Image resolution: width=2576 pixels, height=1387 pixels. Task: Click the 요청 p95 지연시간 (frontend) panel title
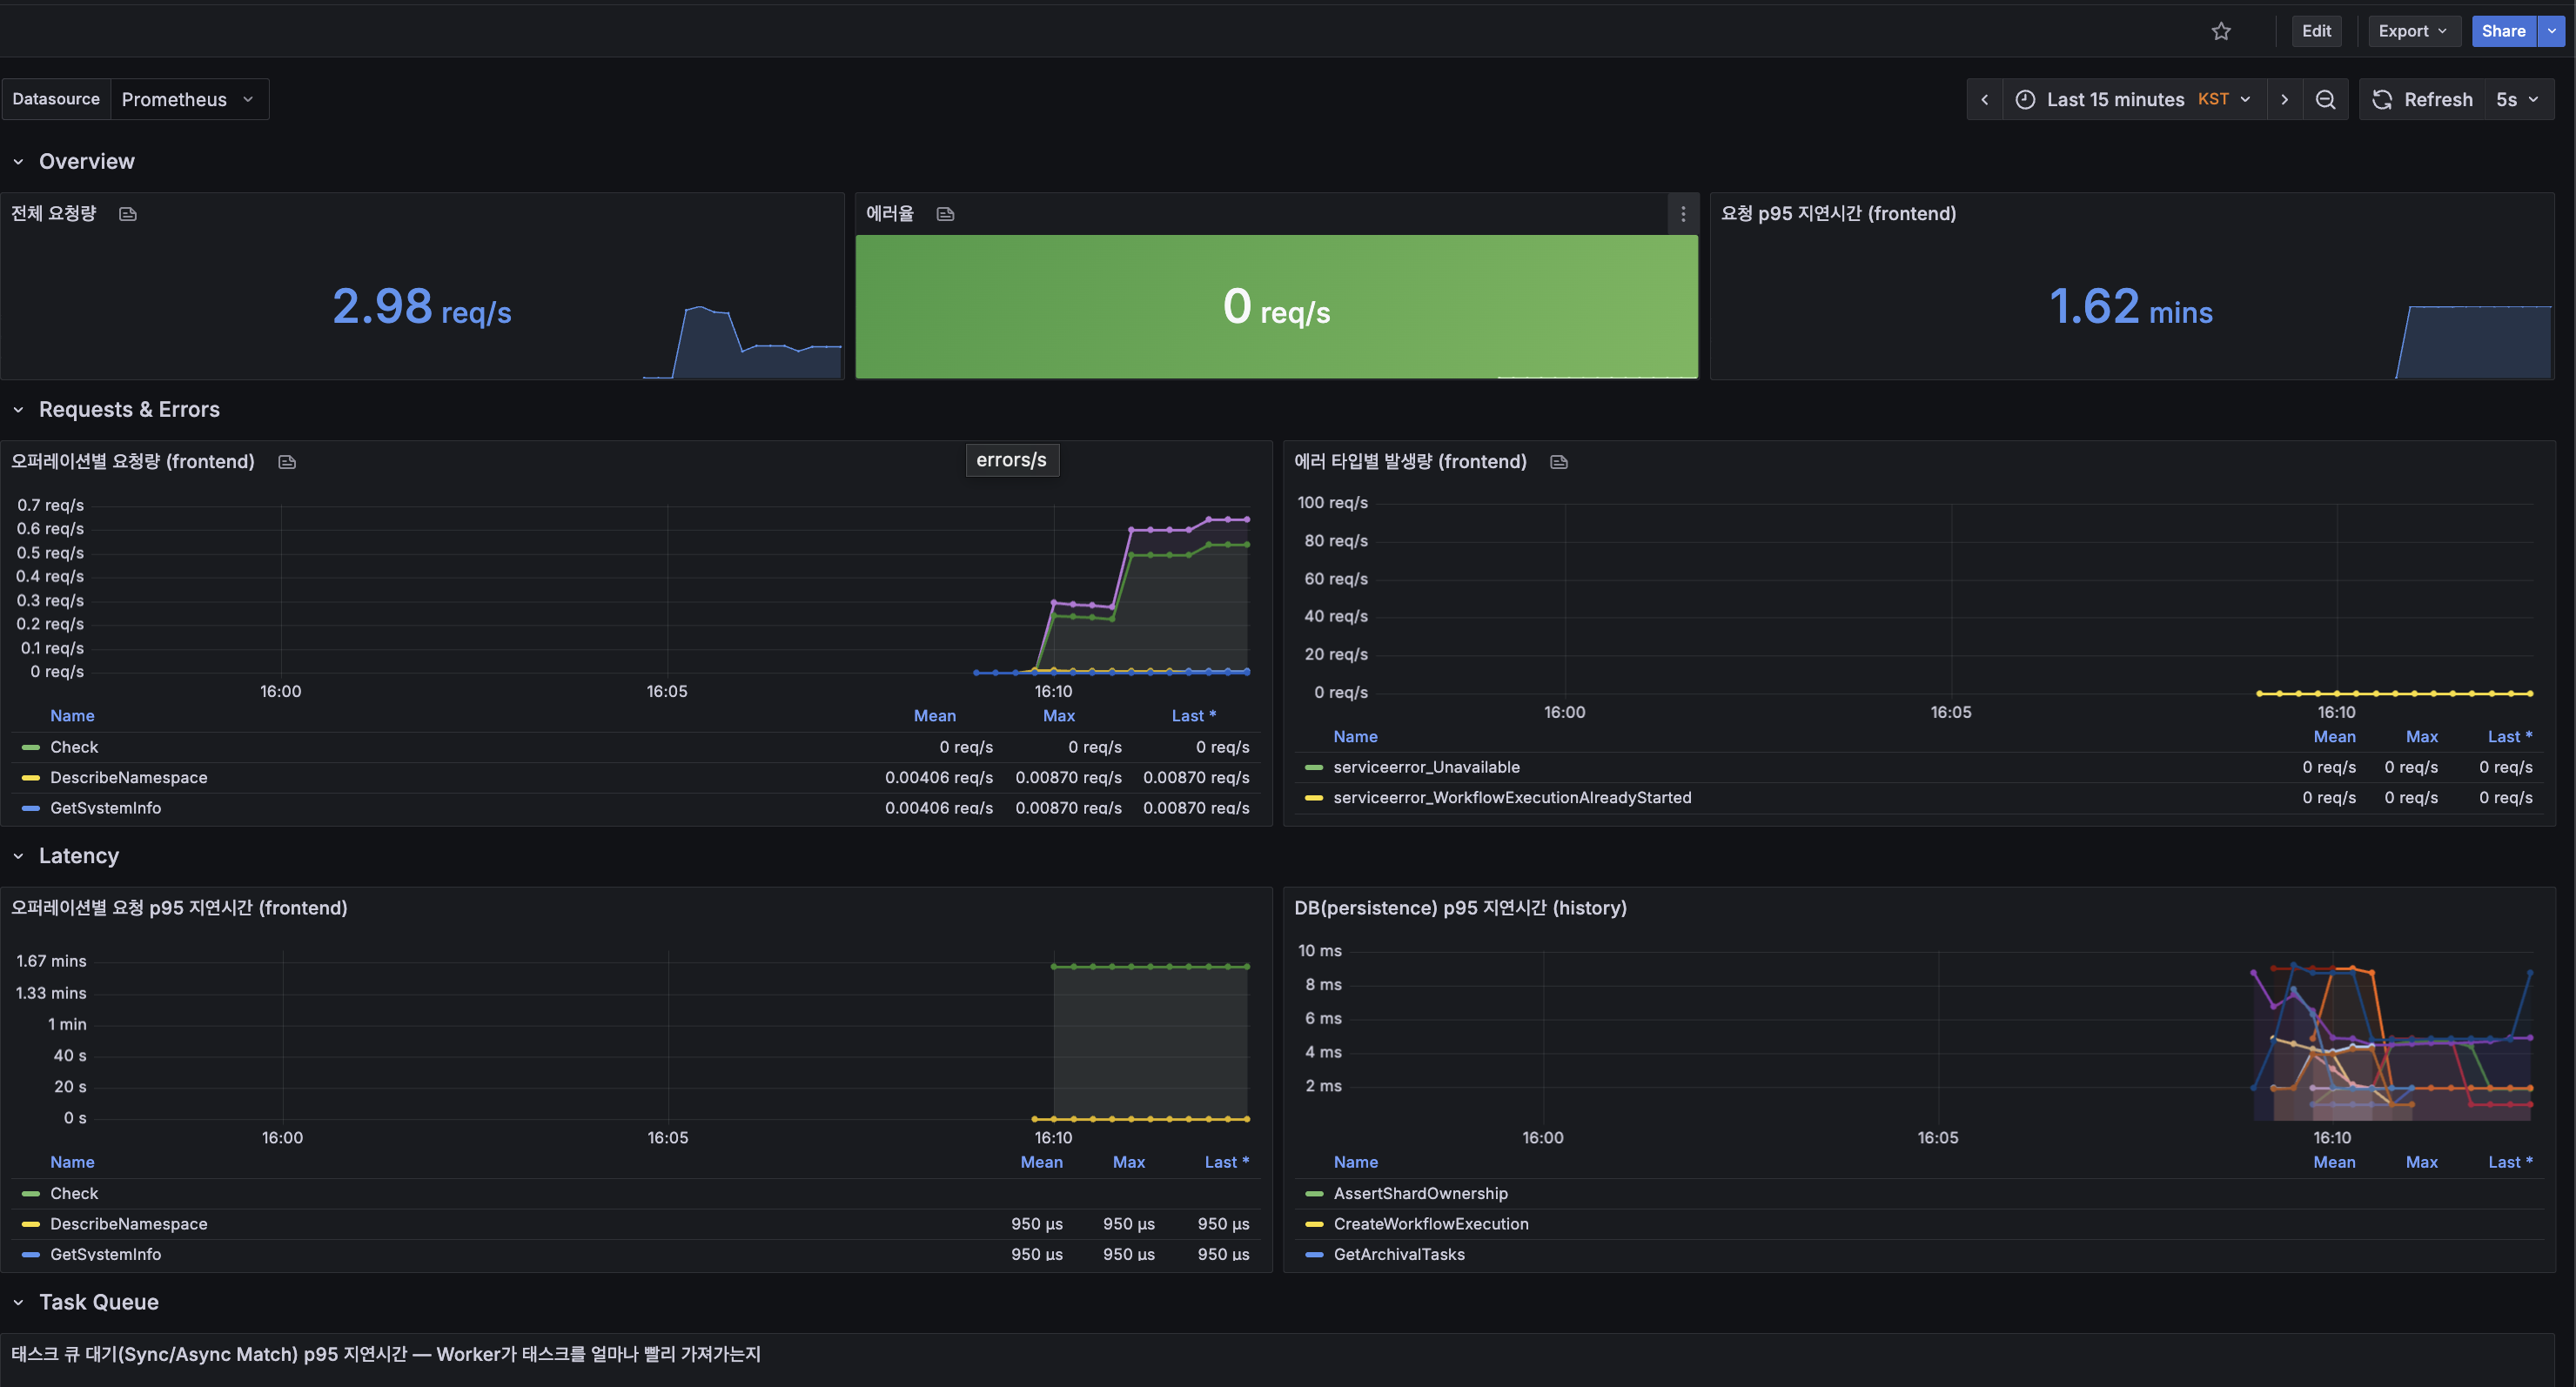point(1838,214)
